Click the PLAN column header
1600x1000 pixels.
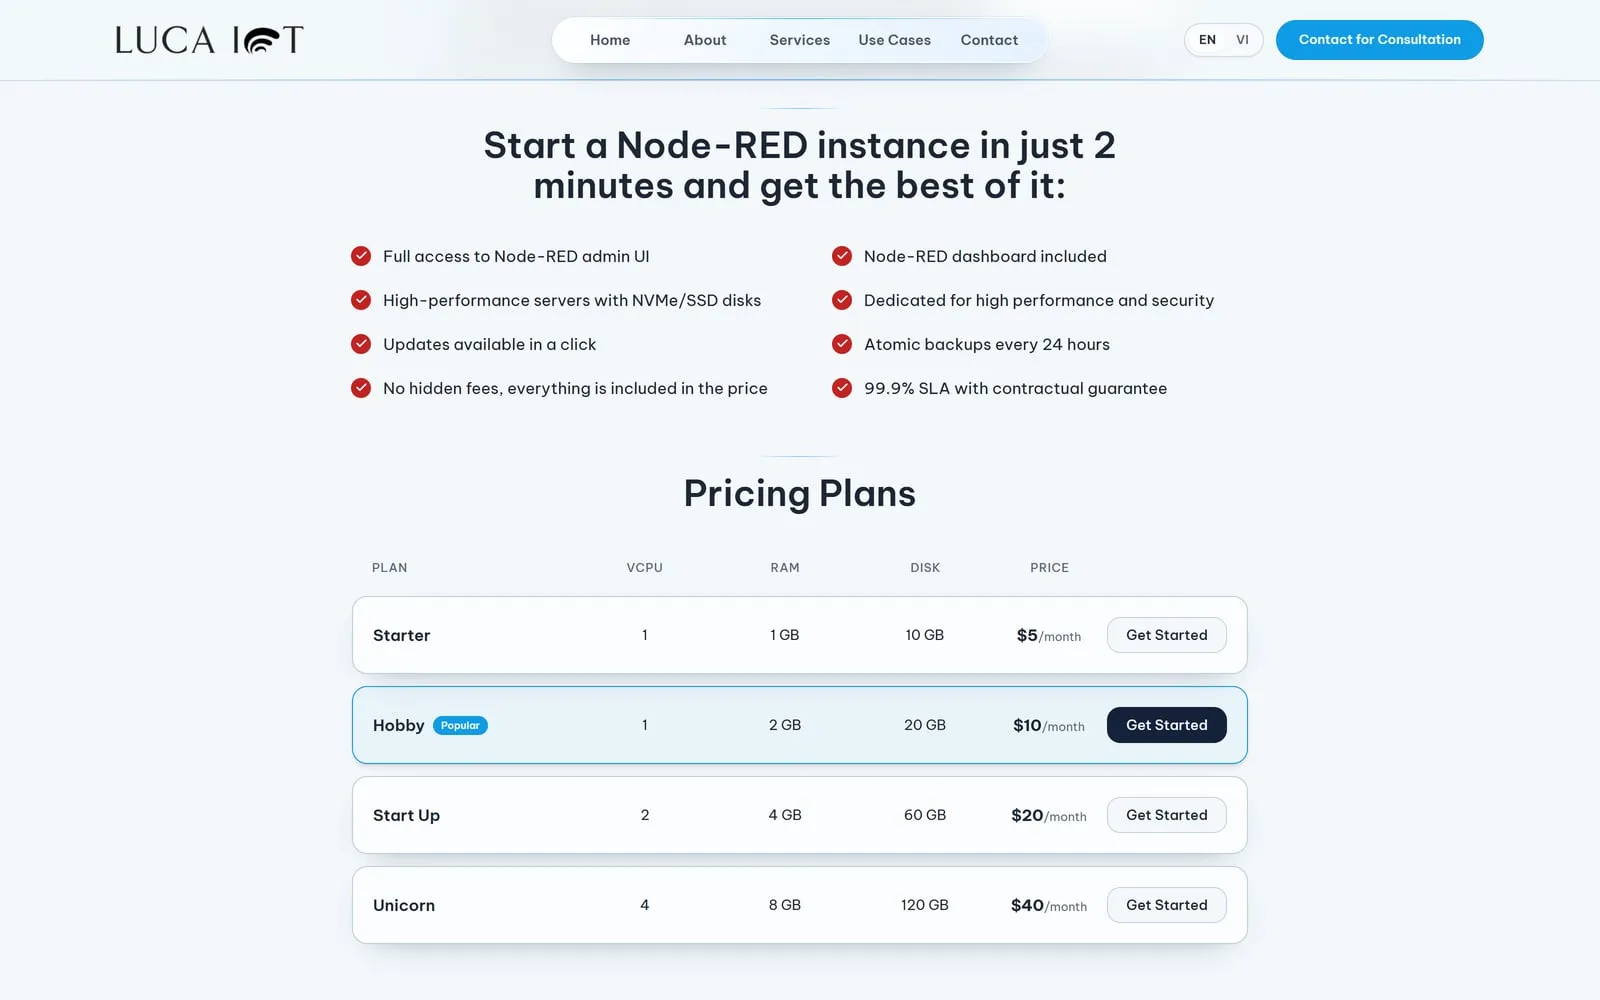[389, 568]
